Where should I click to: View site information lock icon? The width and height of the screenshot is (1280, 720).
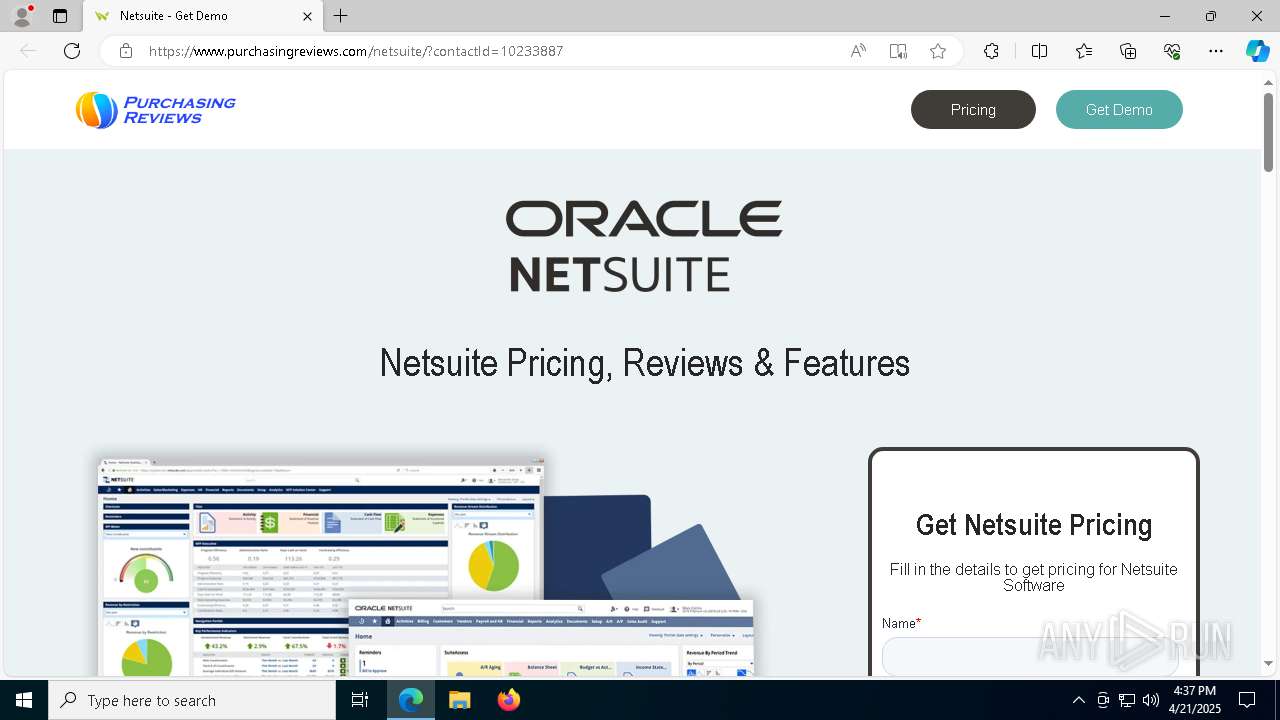click(126, 51)
